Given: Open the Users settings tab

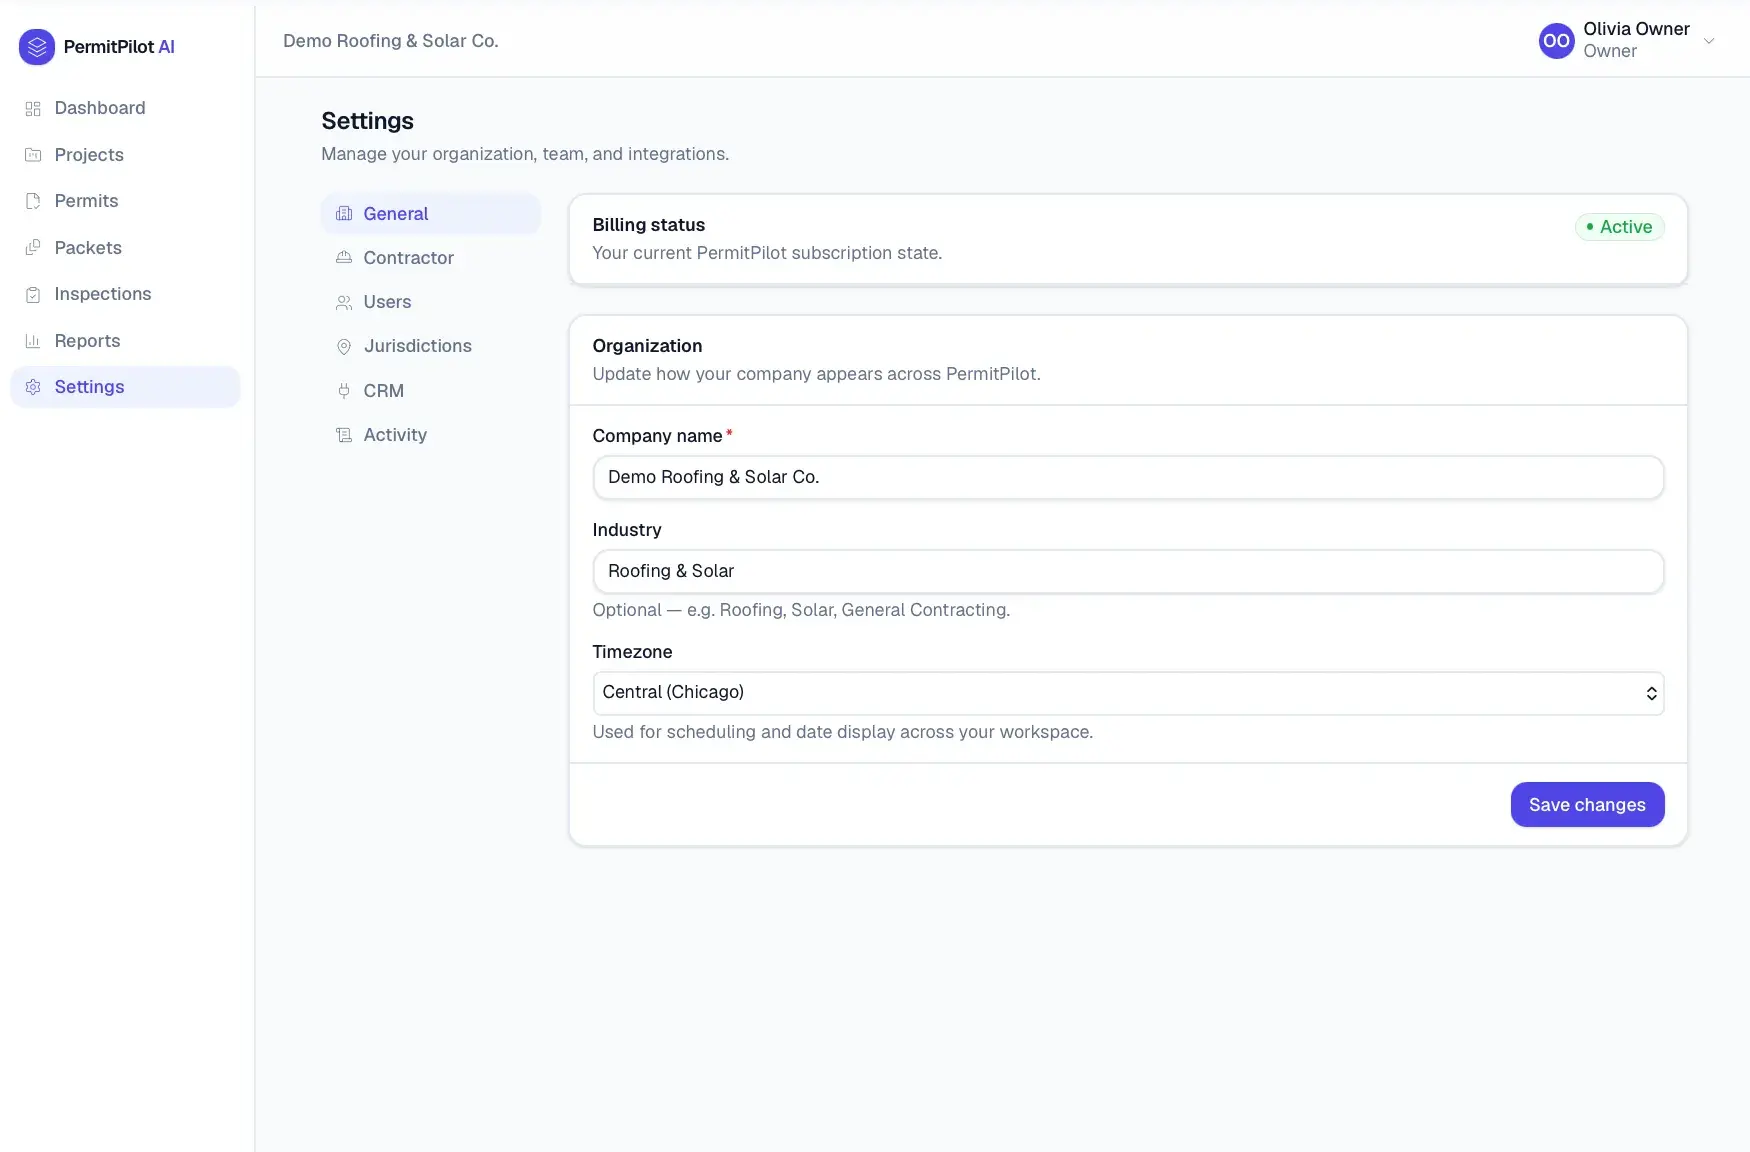Looking at the screenshot, I should (x=431, y=302).
